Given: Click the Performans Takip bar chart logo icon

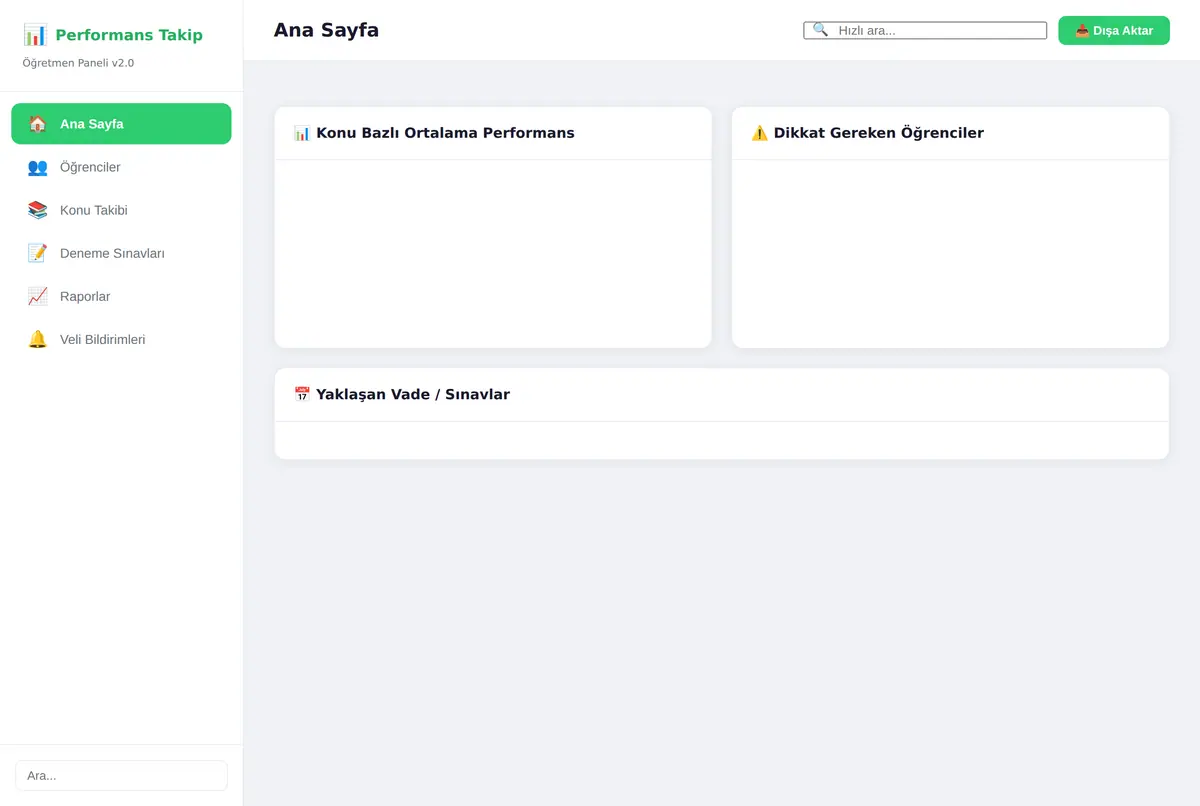Looking at the screenshot, I should tap(35, 35).
